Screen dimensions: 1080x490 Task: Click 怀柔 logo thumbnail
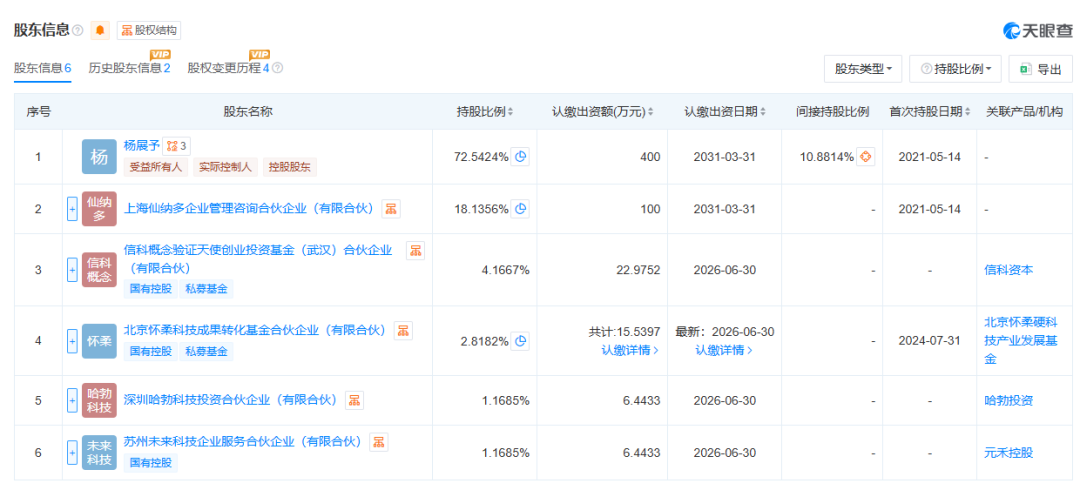pos(99,340)
